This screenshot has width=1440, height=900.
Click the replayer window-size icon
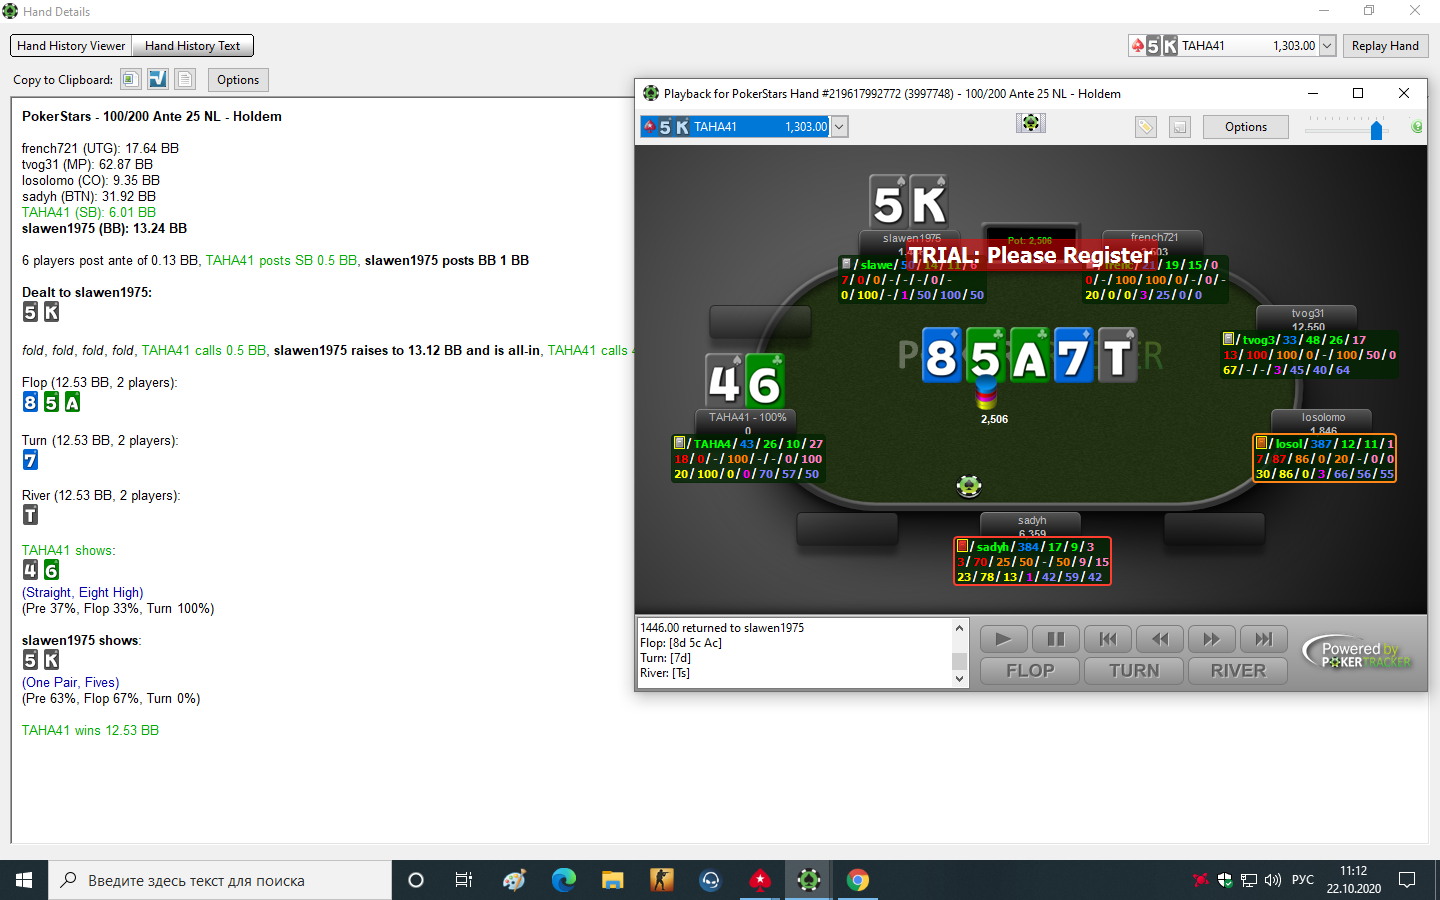coord(1180,127)
